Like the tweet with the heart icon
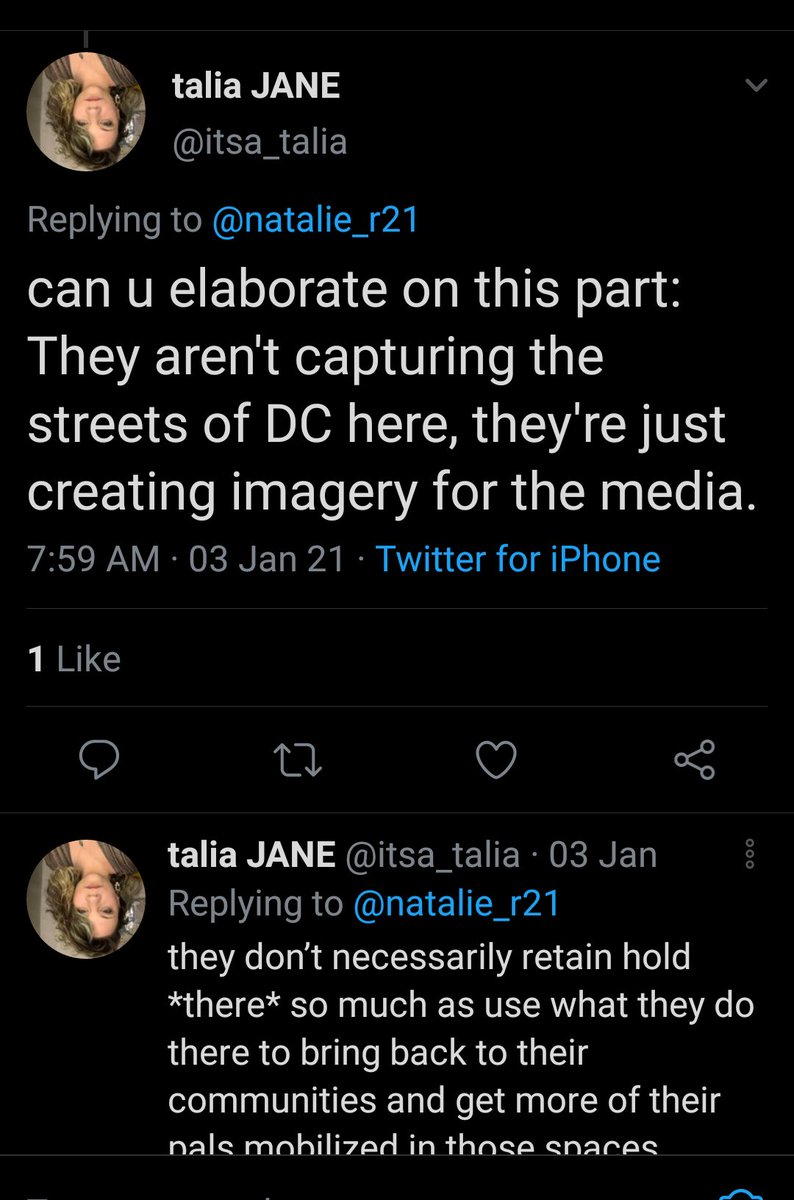794x1200 pixels. click(x=496, y=761)
